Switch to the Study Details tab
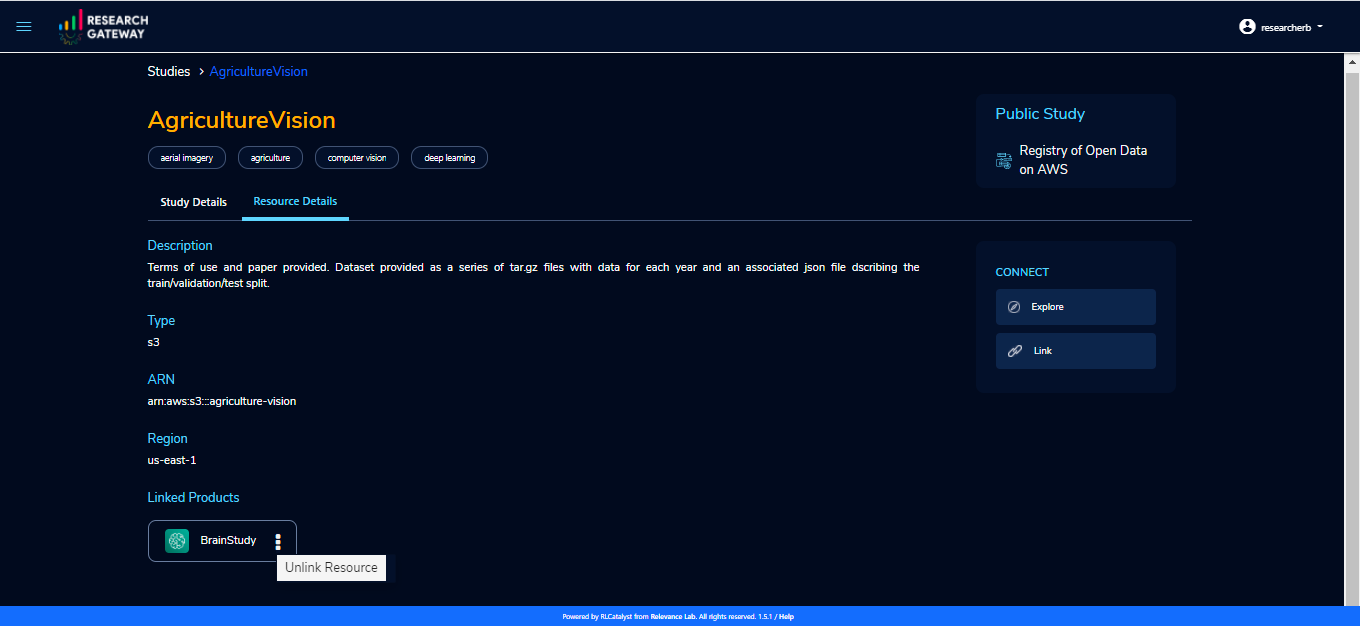Screen dimensions: 1360x626 (x=194, y=202)
